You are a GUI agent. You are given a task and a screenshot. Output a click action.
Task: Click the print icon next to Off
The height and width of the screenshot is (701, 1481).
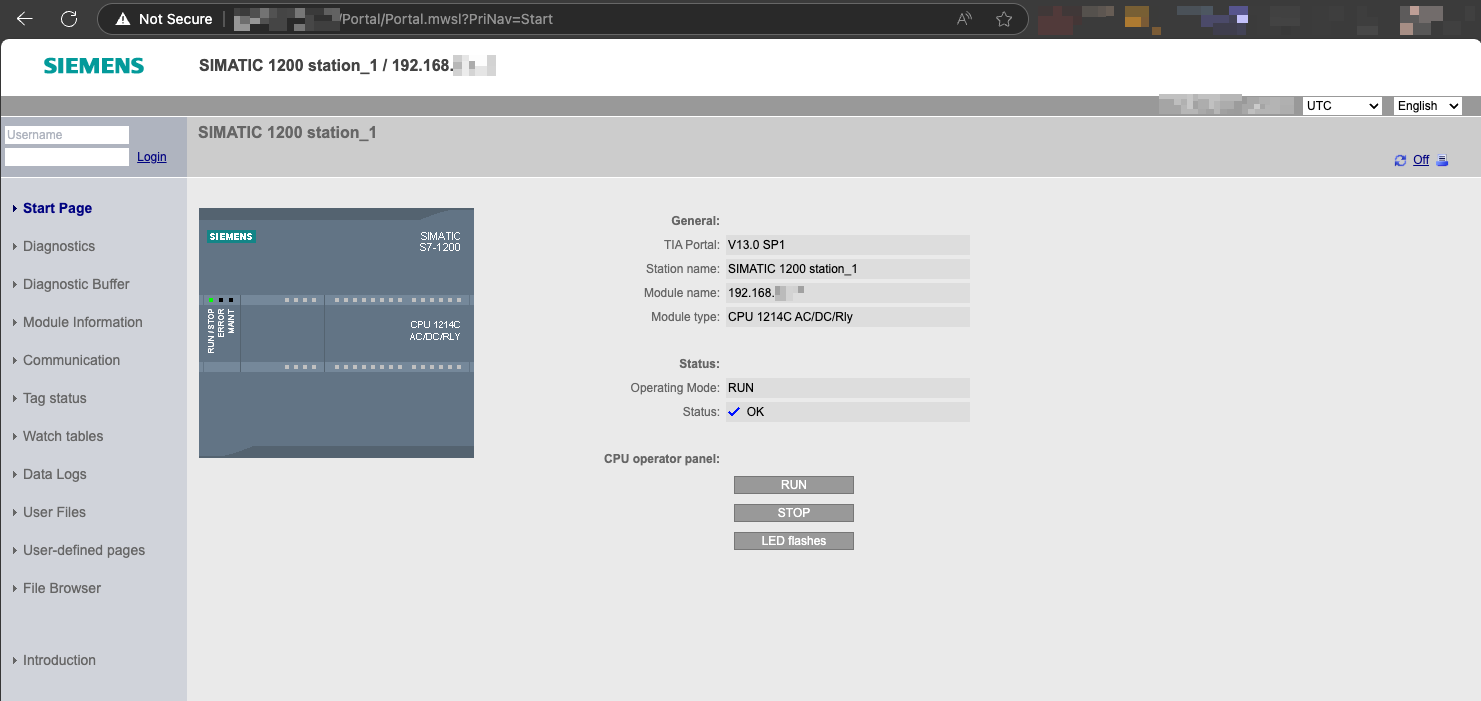(1442, 161)
